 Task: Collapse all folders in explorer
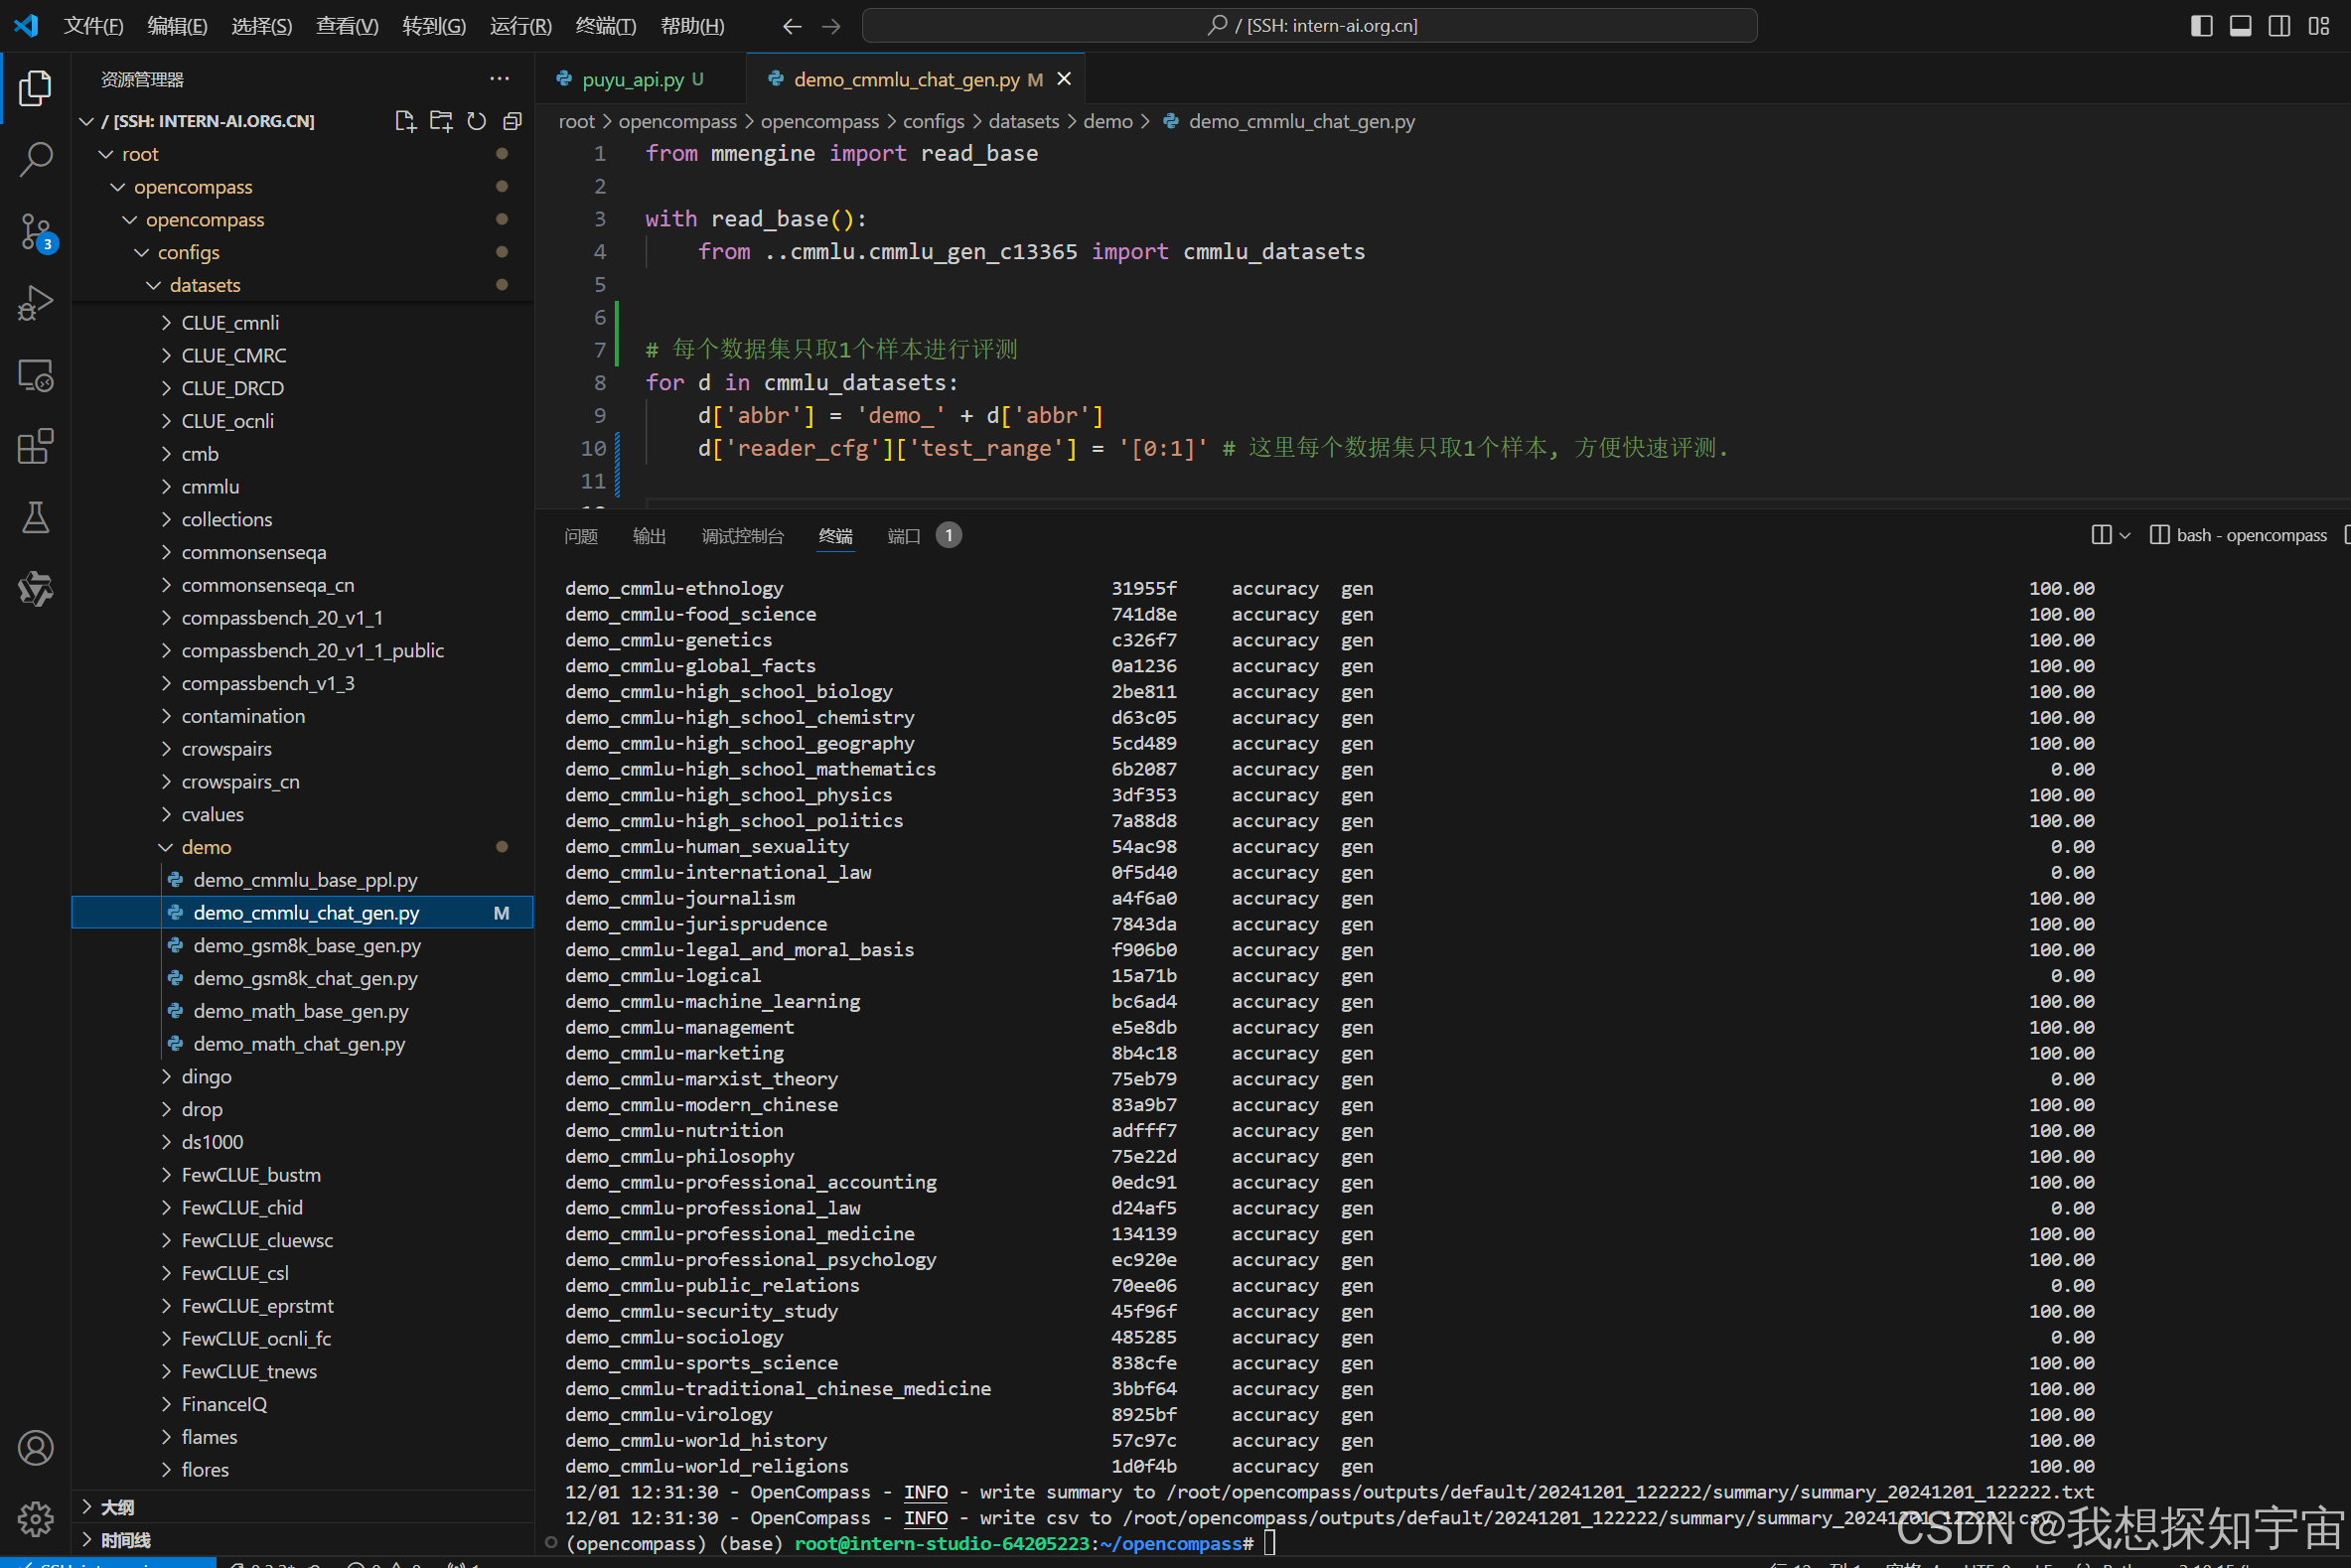pos(512,121)
